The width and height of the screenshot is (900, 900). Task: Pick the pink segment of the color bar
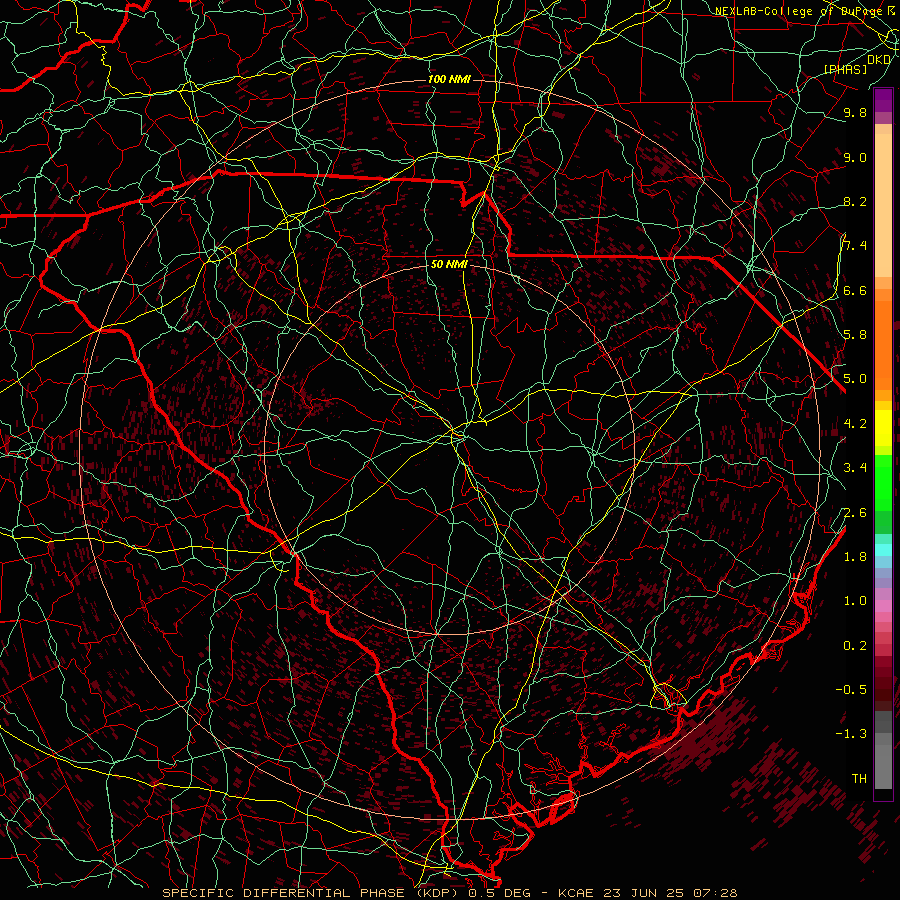[883, 605]
